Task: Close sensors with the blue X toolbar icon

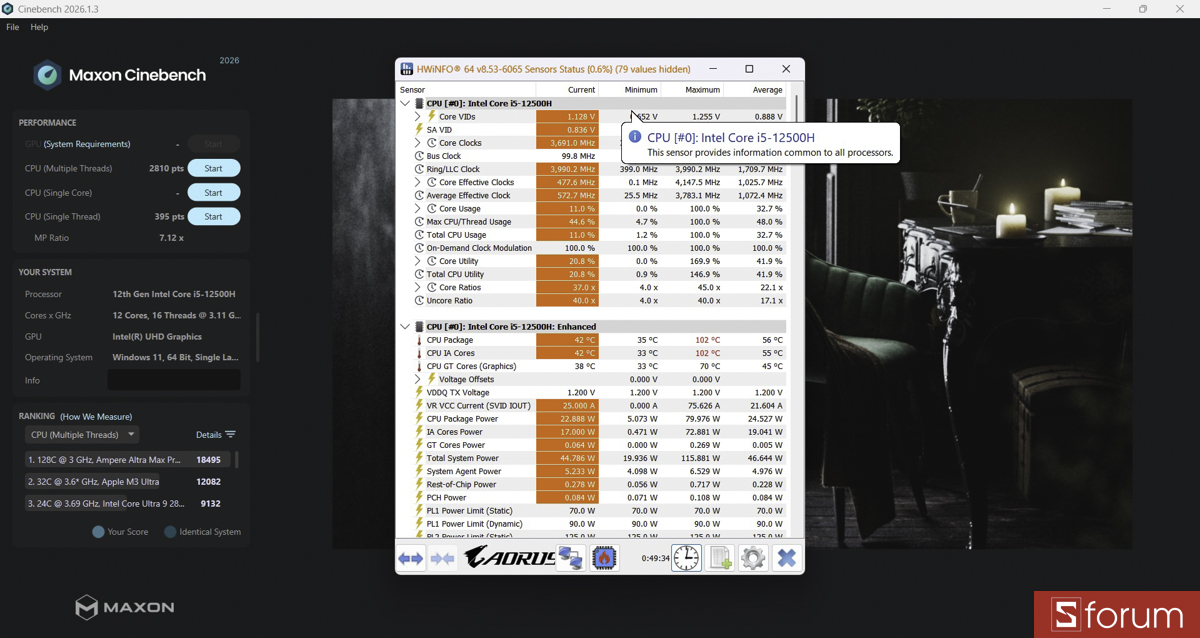Action: click(x=787, y=558)
